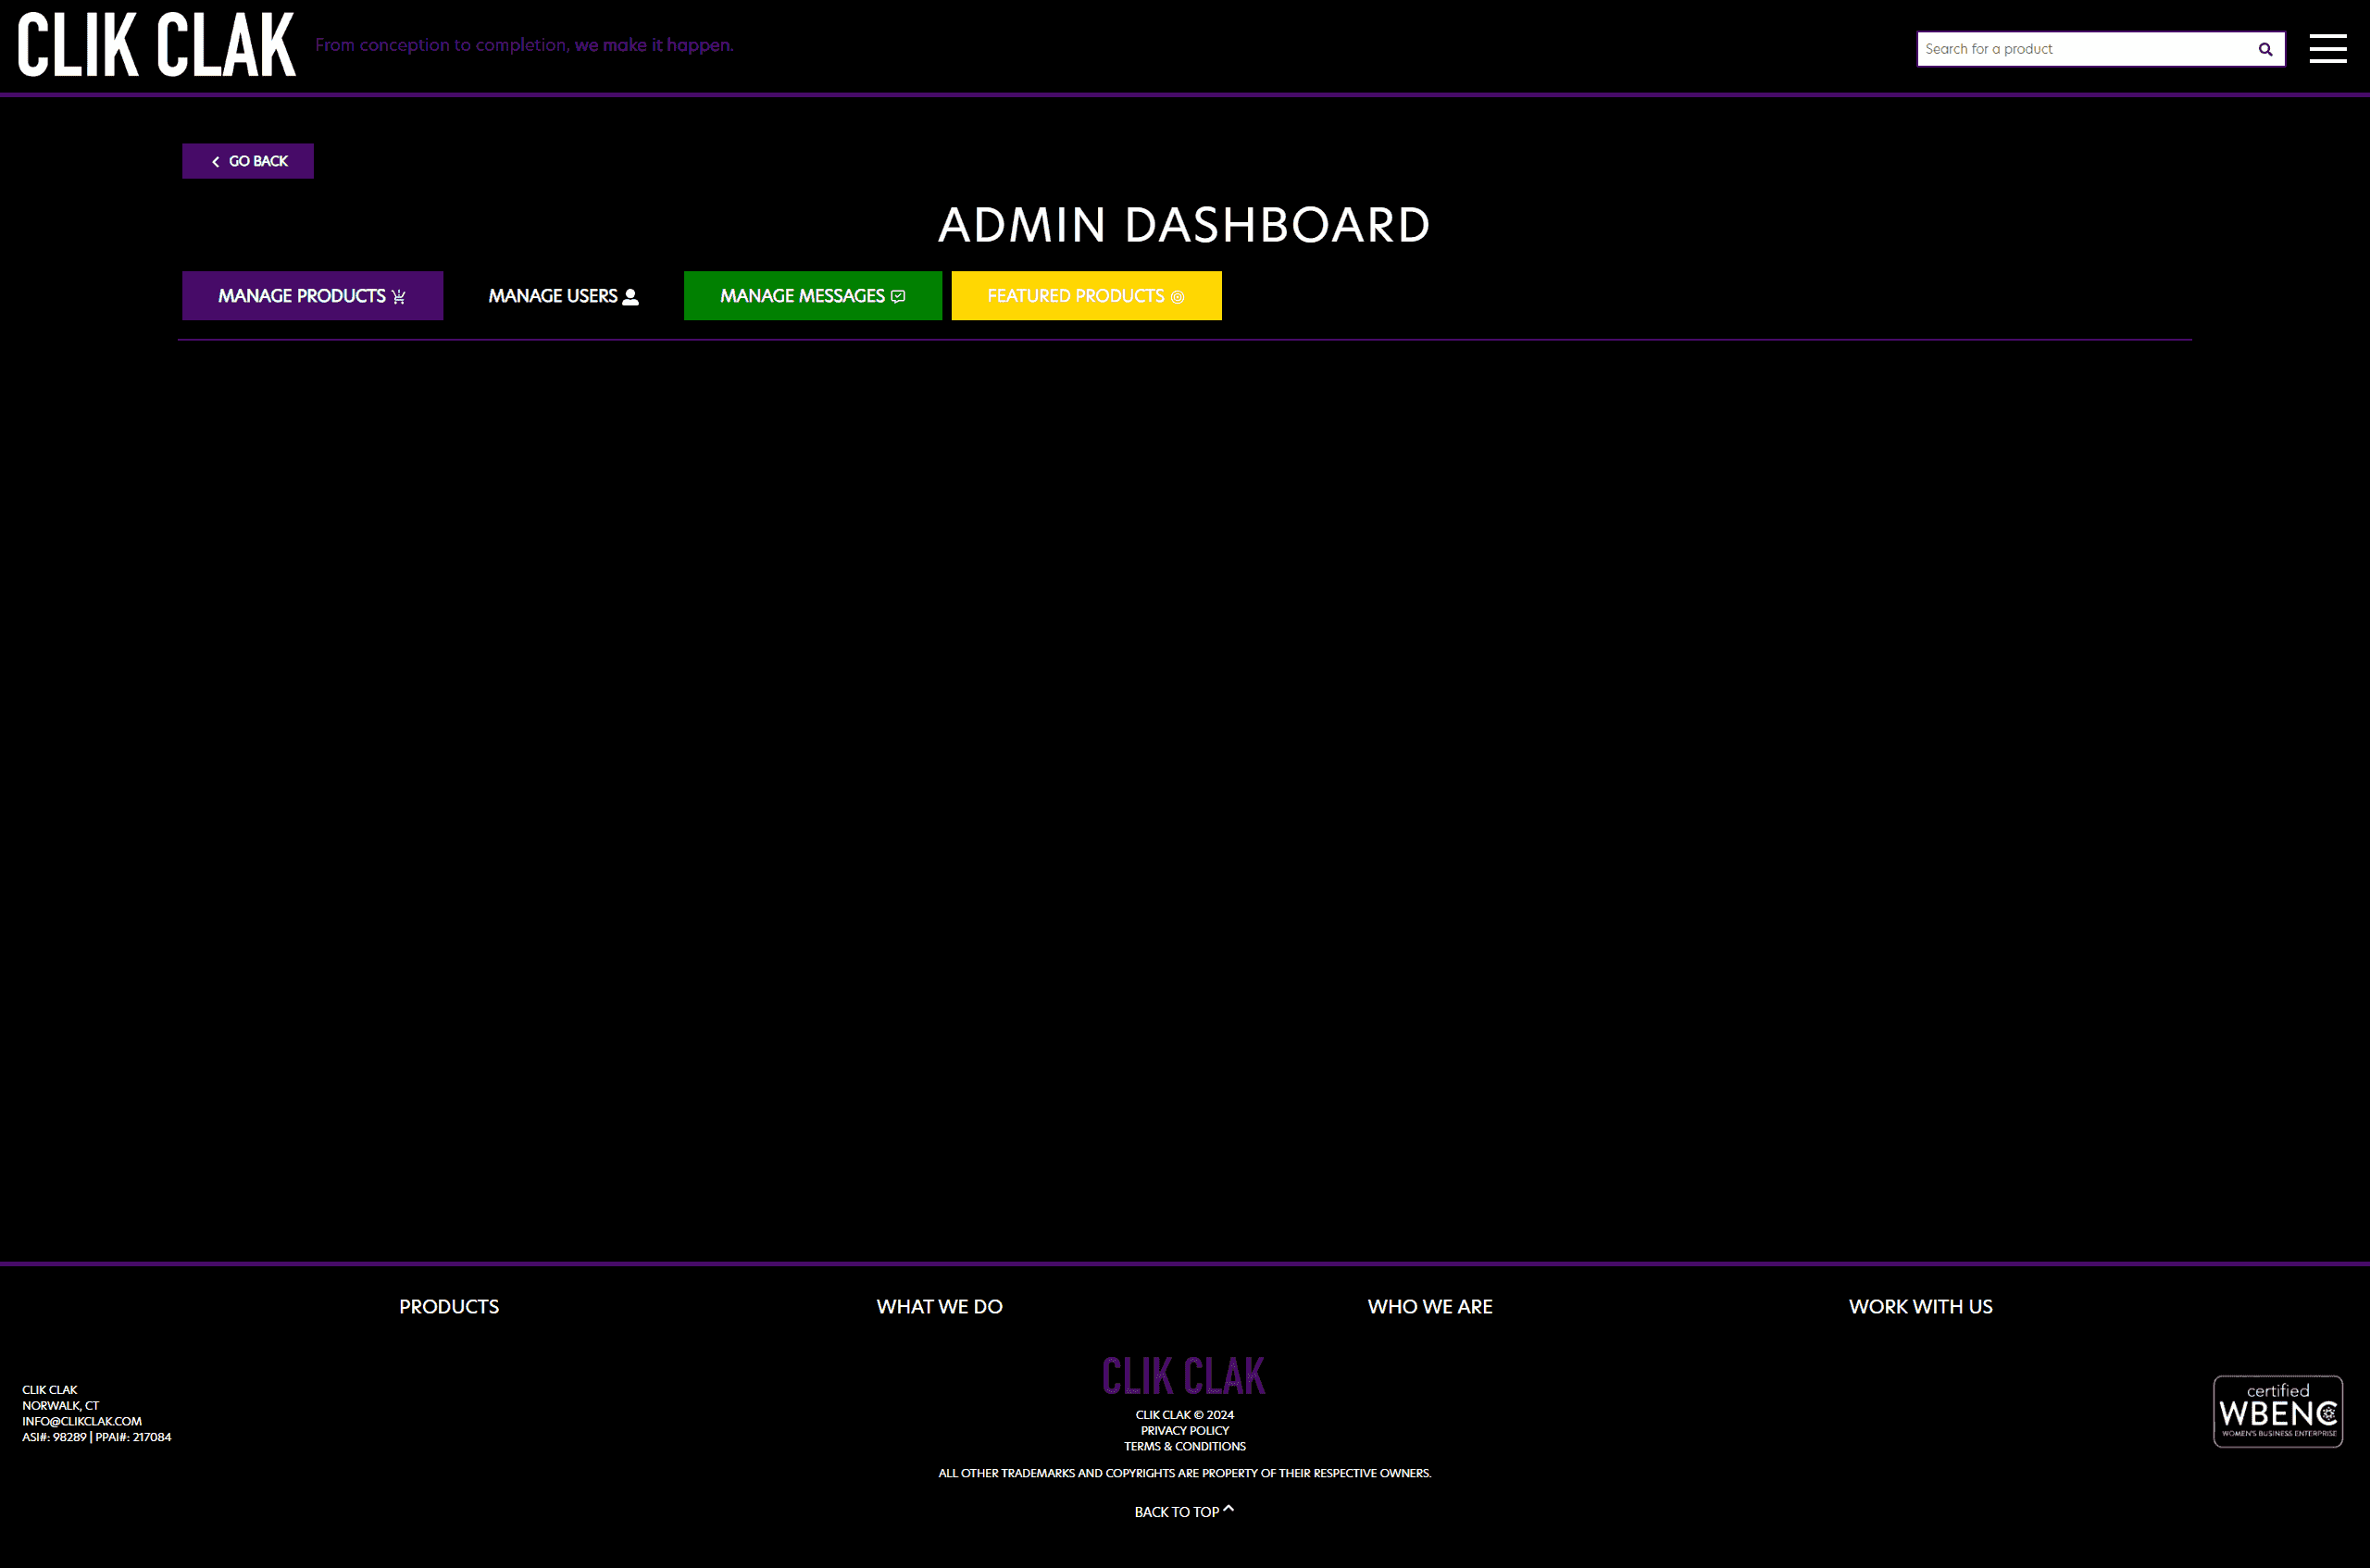
Task: Click the Back to Top caret
Action: 1228,1509
